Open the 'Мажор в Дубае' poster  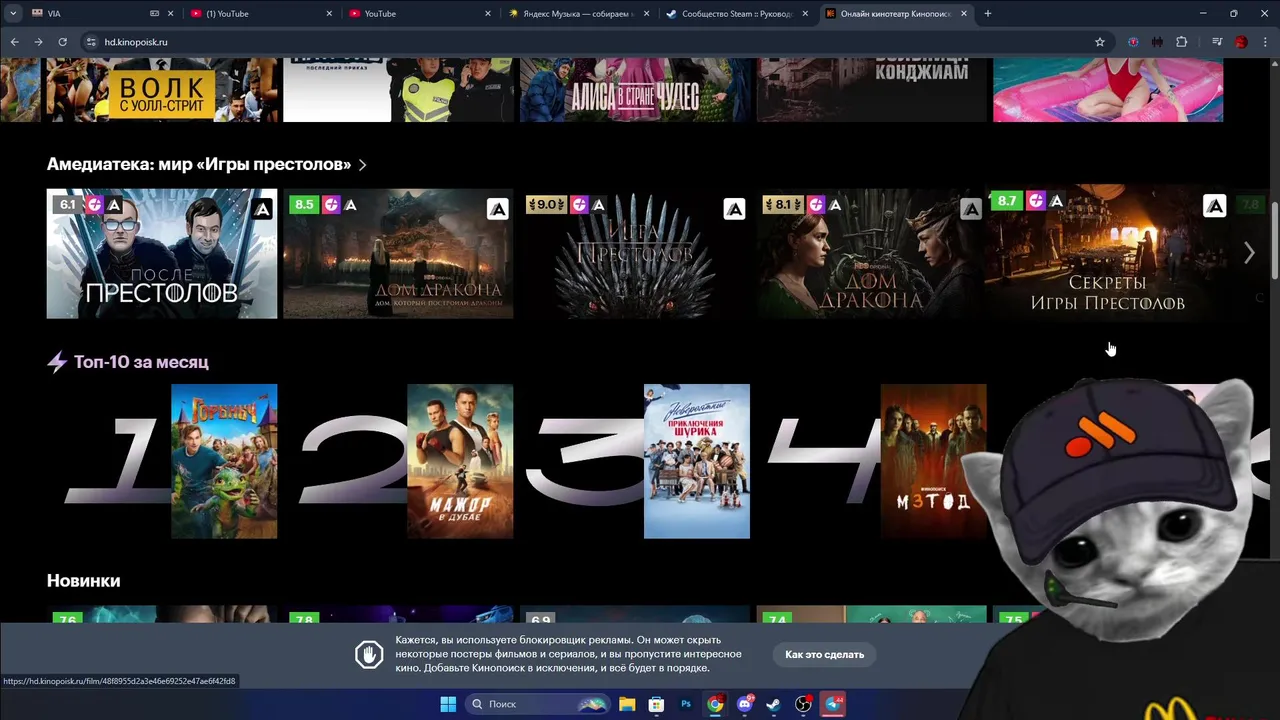pyautogui.click(x=460, y=461)
